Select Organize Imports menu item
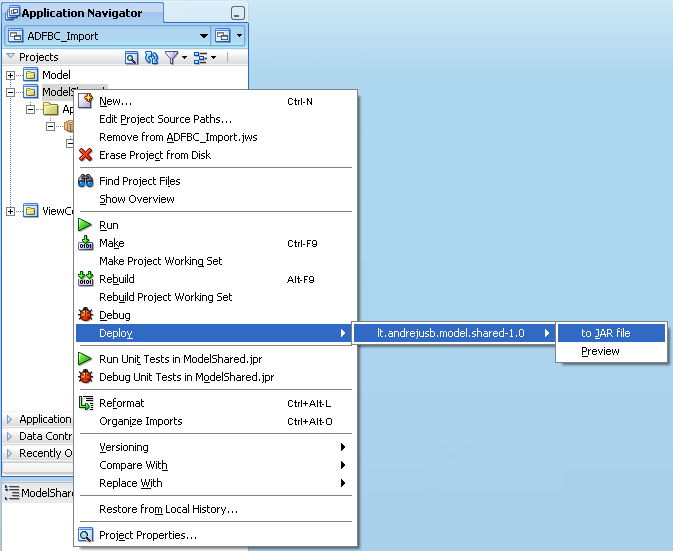Image resolution: width=673 pixels, height=551 pixels. (x=216, y=421)
